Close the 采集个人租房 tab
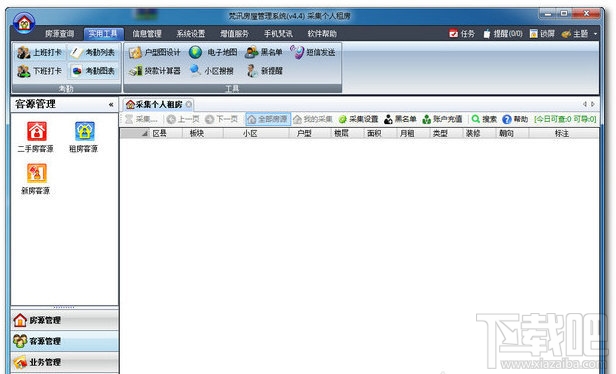616x374 pixels. click(x=189, y=104)
